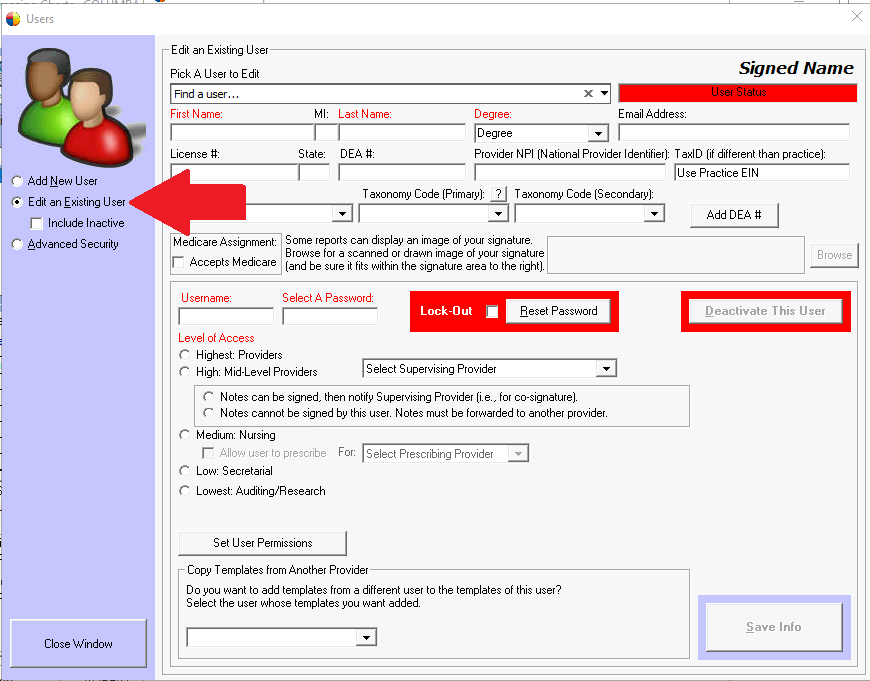This screenshot has width=870, height=681.
Task: Click the Provider NPI input field
Action: 570,172
